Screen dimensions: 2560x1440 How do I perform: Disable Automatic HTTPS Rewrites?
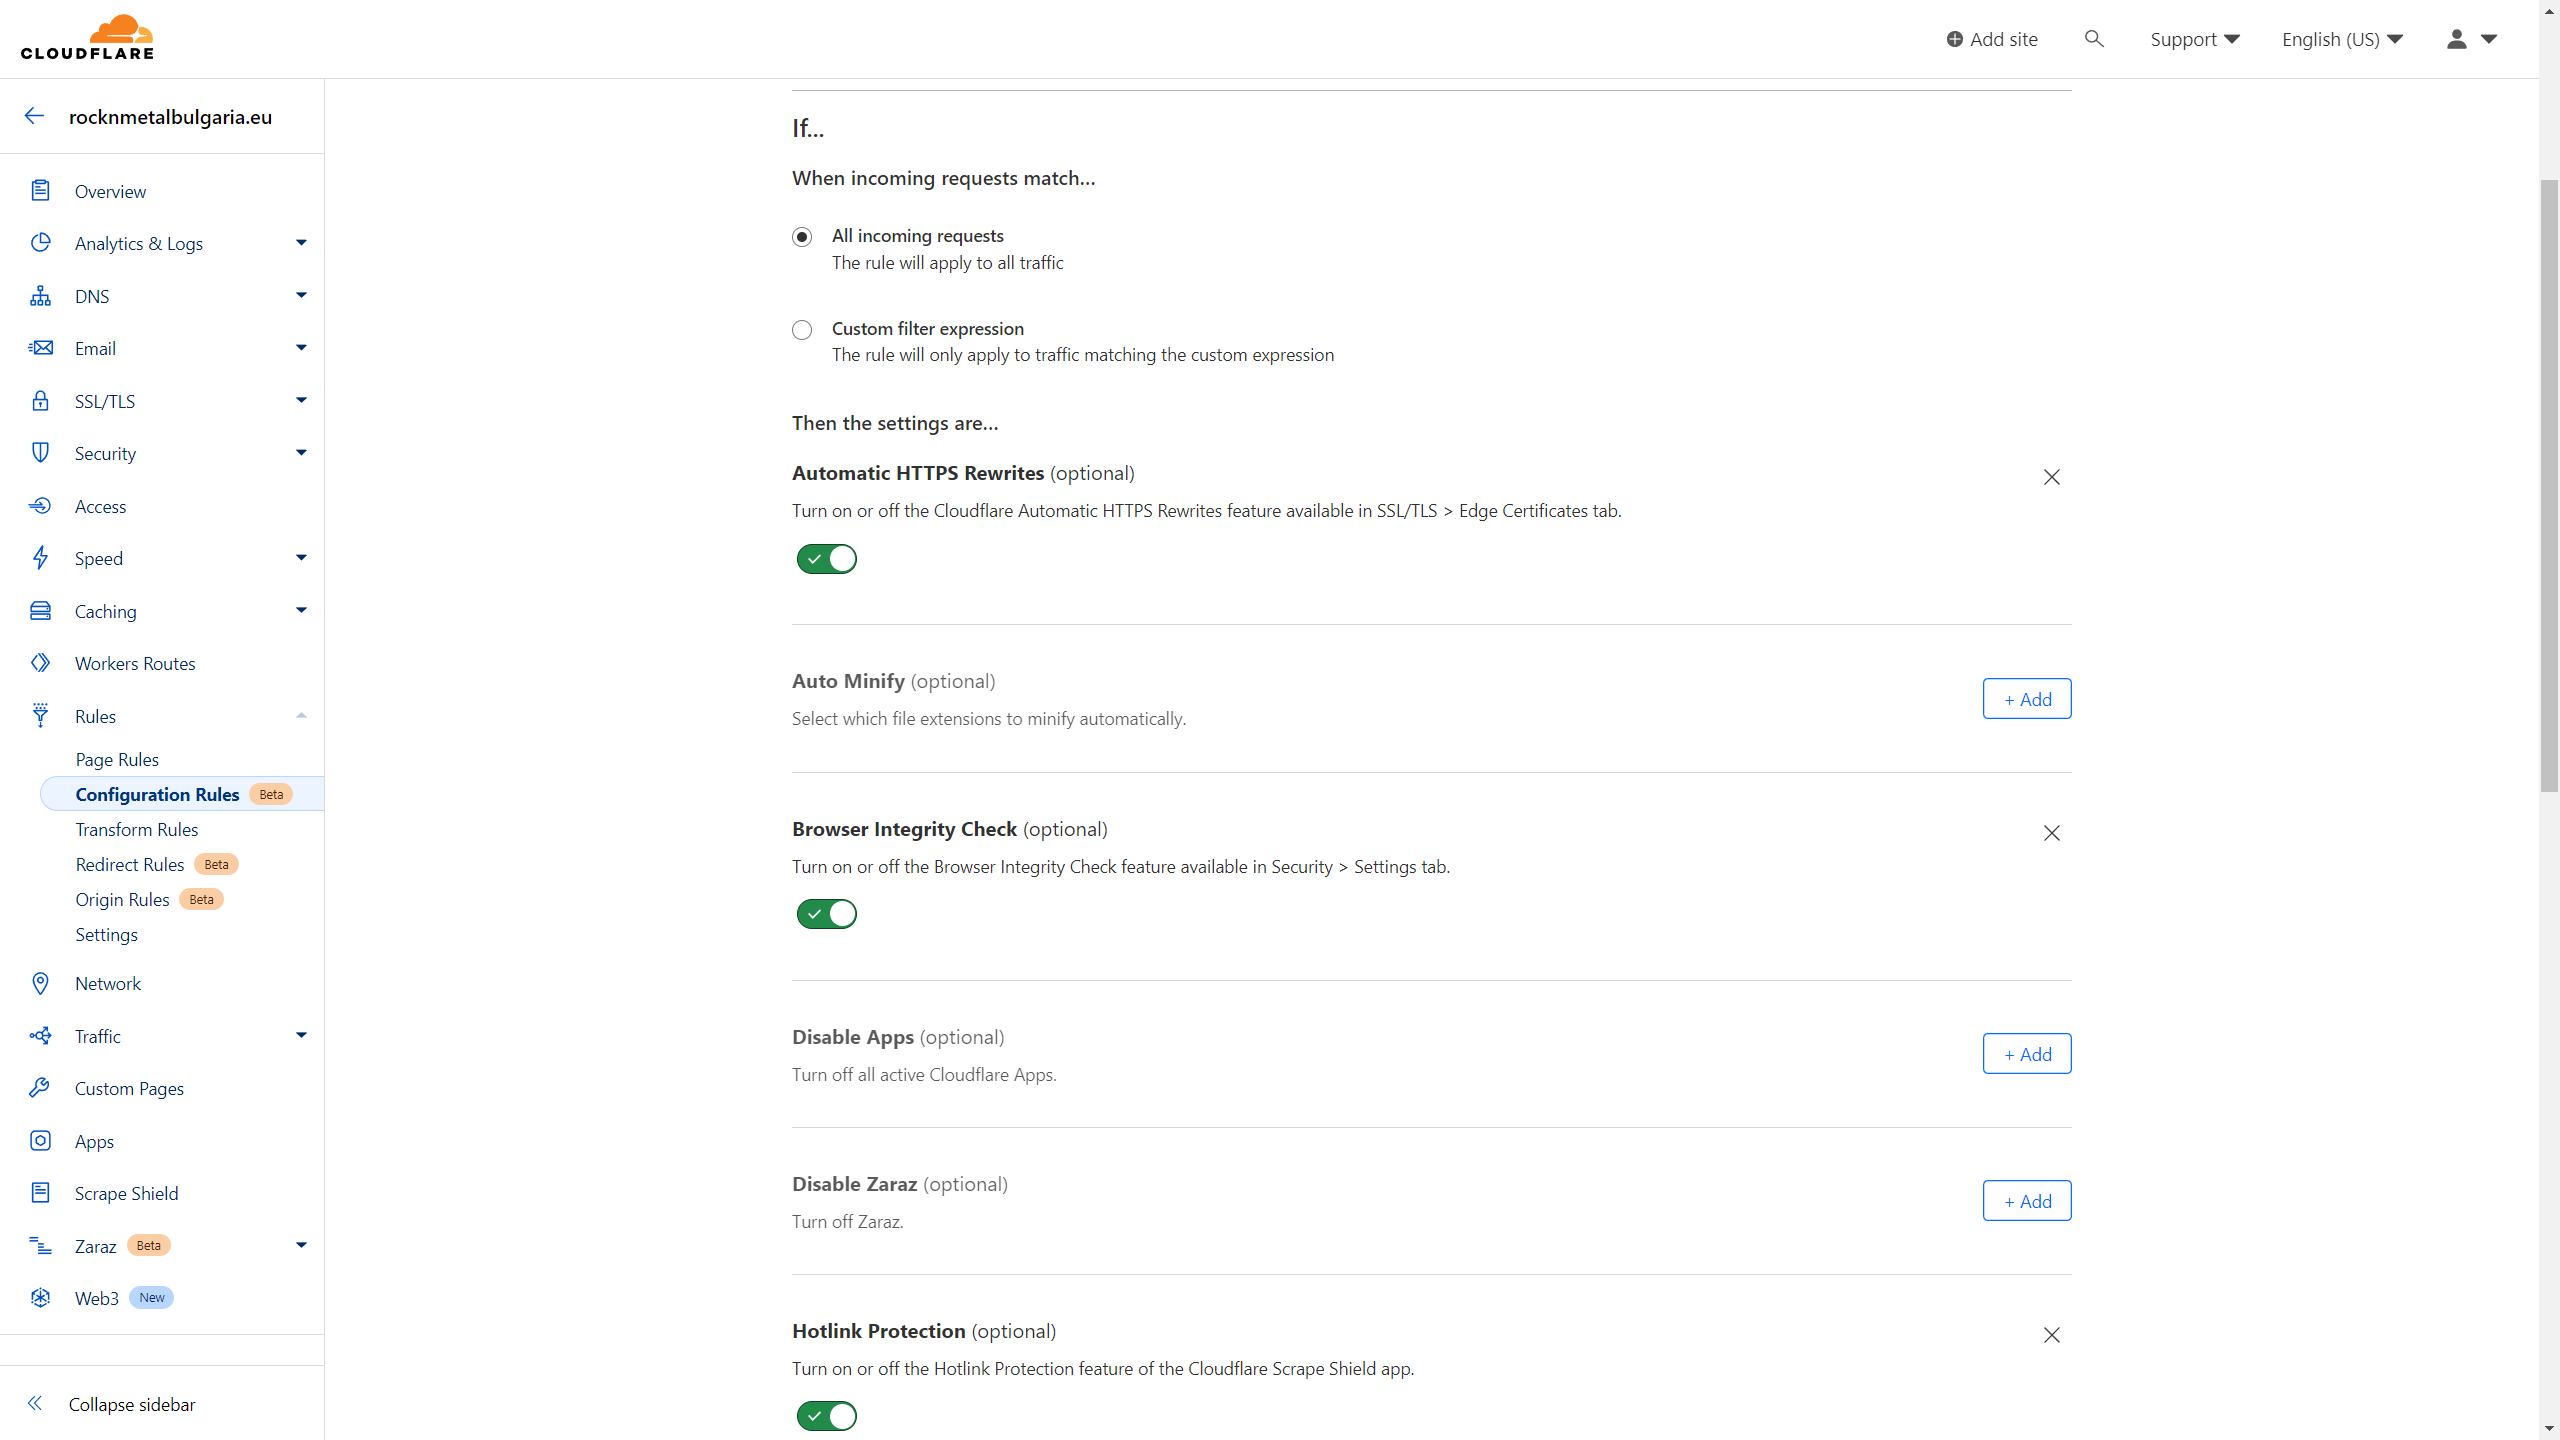point(826,558)
